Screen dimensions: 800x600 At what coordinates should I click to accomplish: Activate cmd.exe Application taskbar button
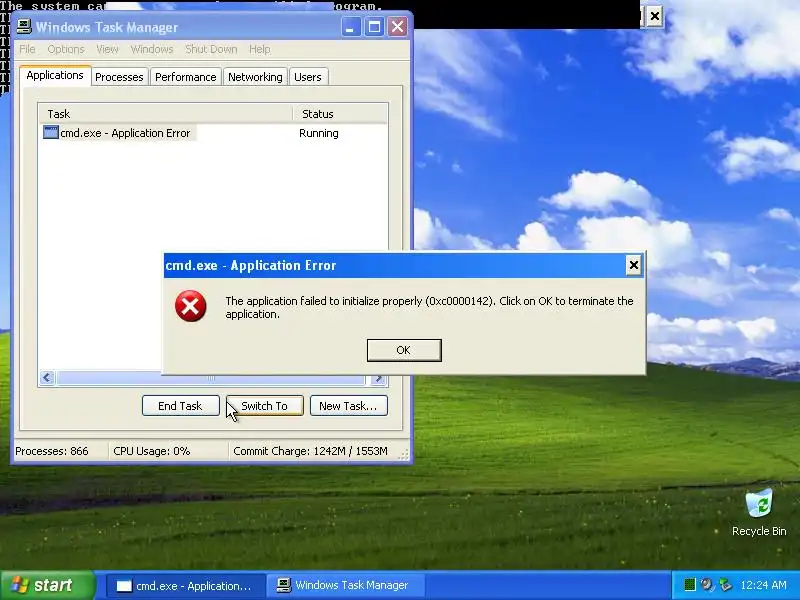[186, 586]
